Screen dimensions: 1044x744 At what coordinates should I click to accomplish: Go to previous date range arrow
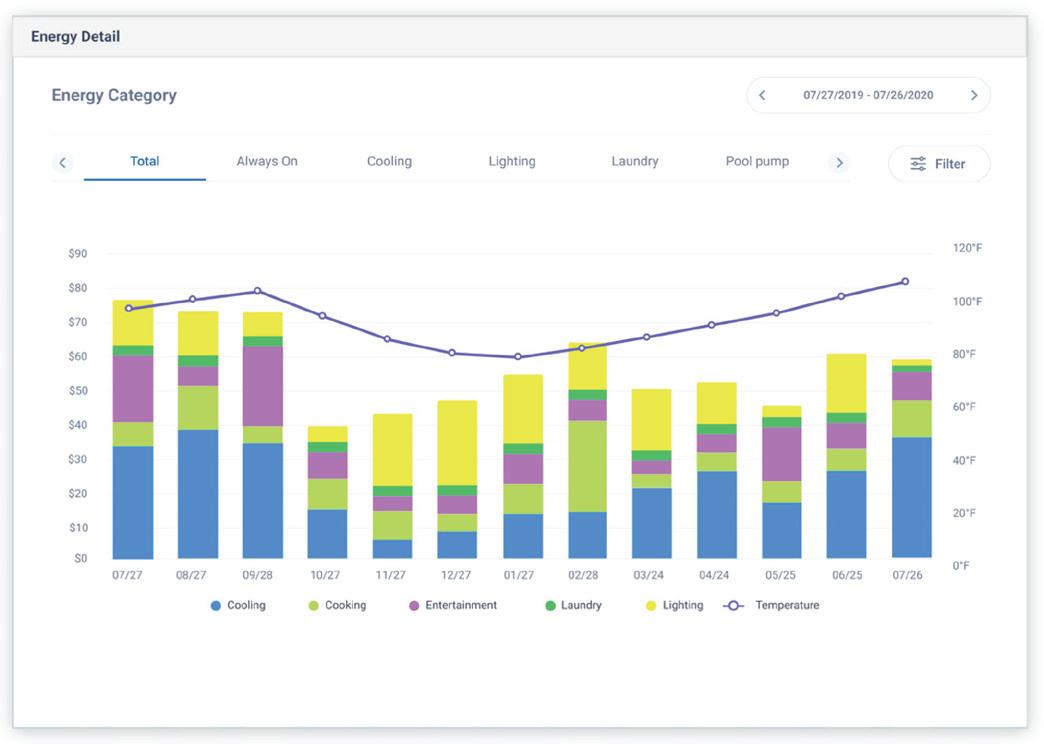[x=762, y=95]
